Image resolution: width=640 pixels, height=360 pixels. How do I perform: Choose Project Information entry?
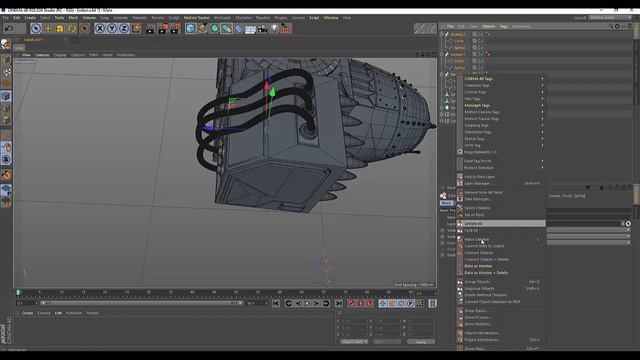[501, 340]
